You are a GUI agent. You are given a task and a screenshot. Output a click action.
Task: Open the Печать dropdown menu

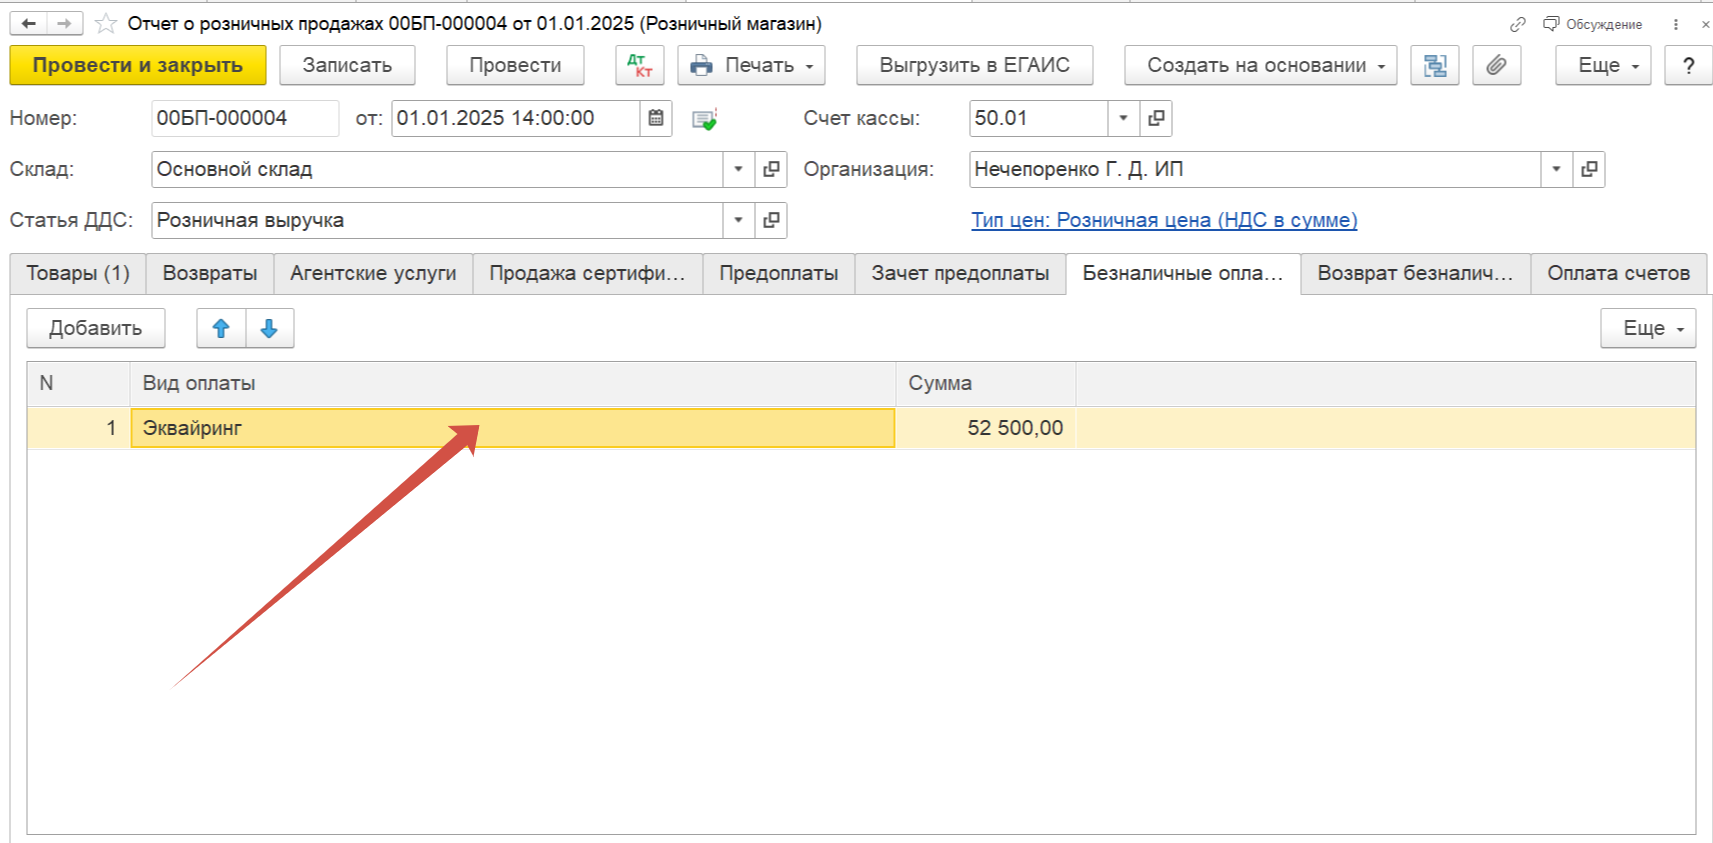point(751,65)
